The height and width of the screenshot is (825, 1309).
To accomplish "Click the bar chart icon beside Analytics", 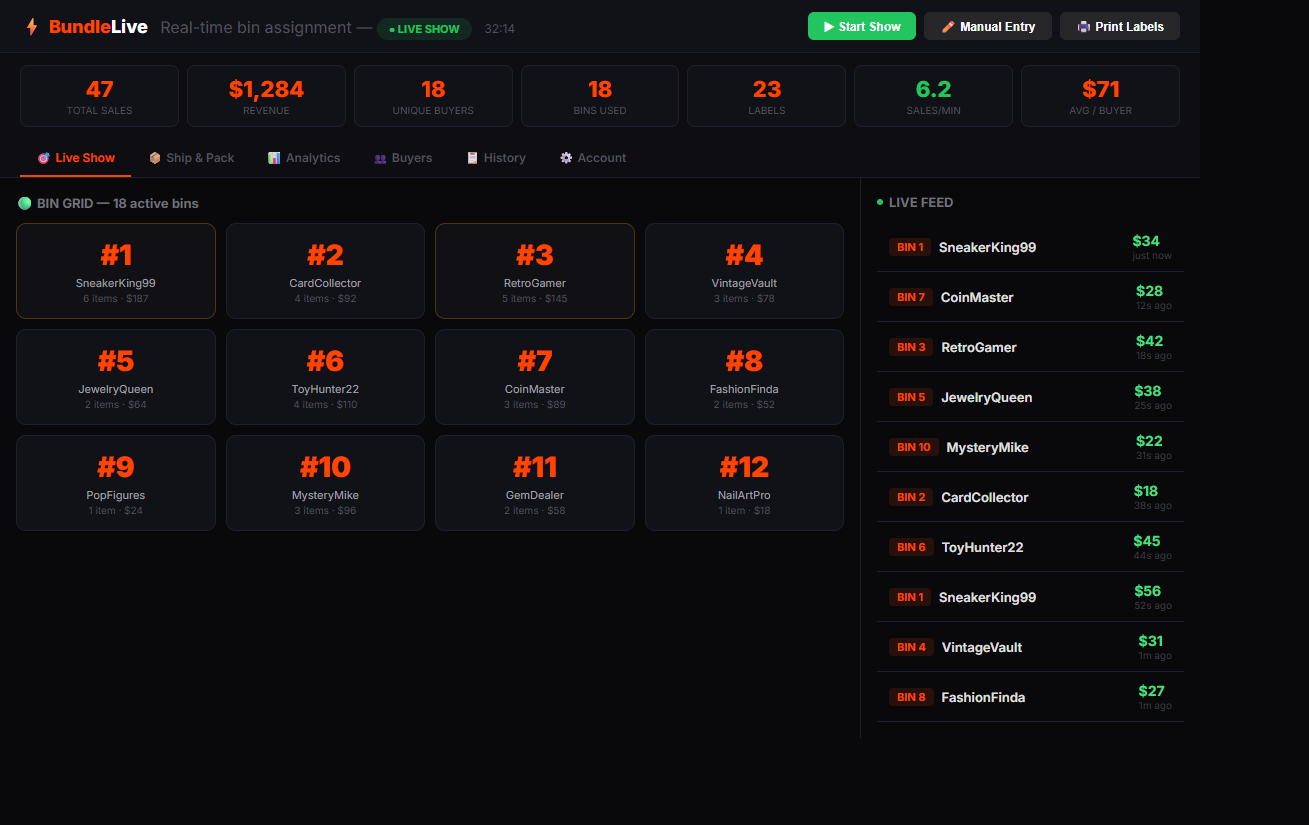I will click(x=272, y=157).
